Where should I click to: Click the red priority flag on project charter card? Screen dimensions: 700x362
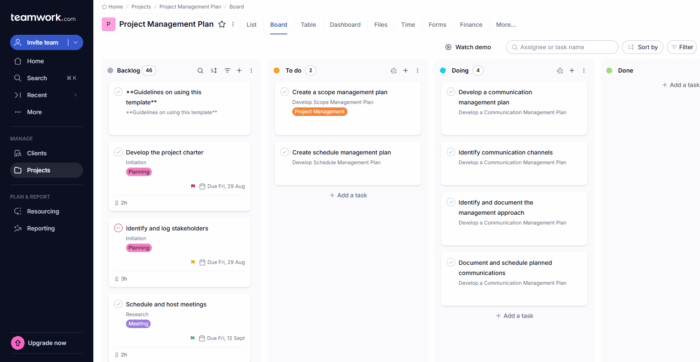coord(193,186)
